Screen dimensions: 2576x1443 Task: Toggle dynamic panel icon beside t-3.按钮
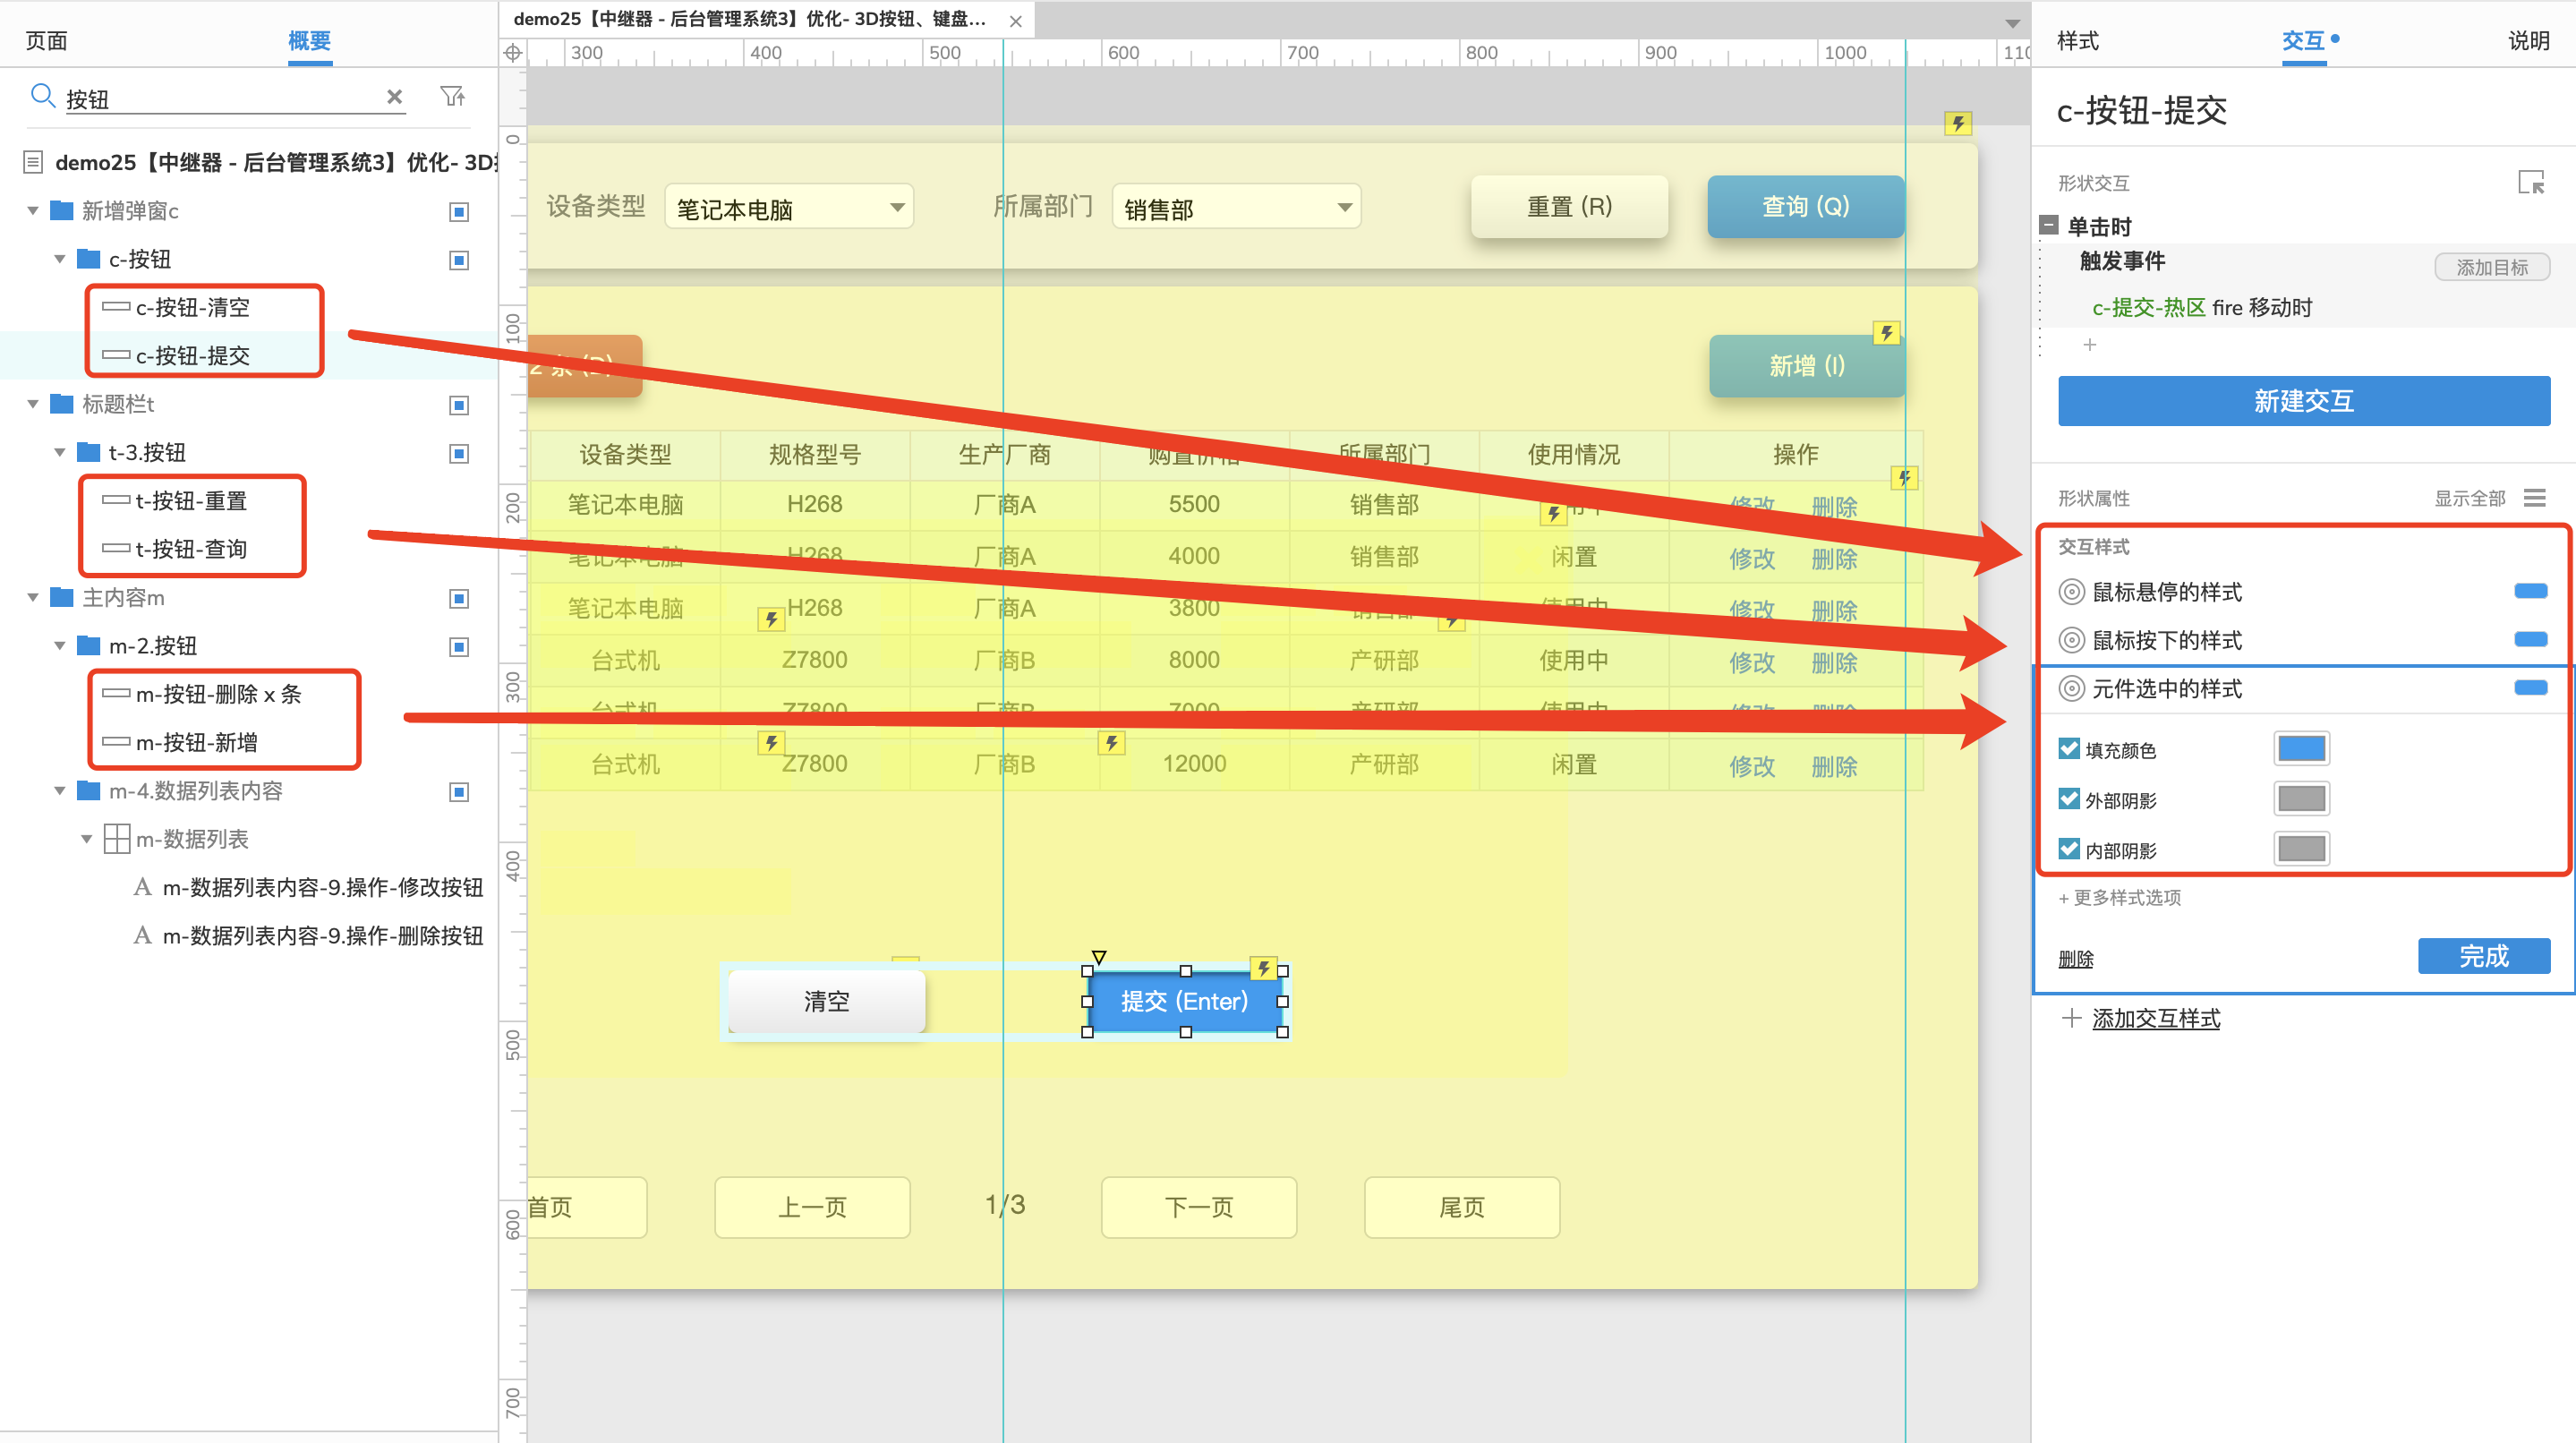click(x=459, y=453)
